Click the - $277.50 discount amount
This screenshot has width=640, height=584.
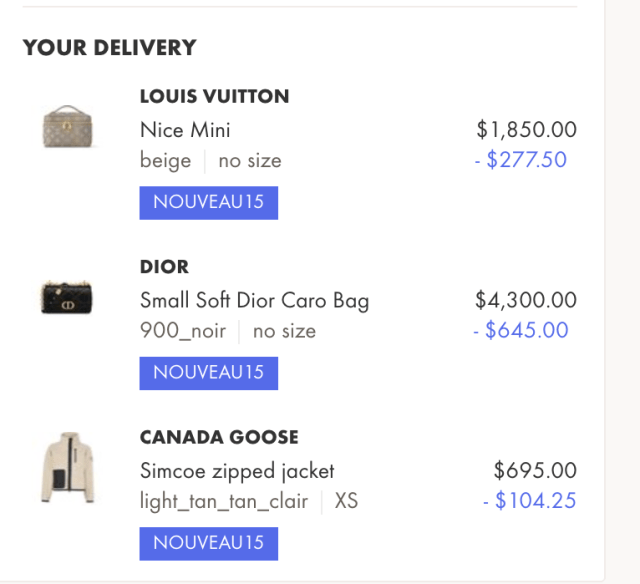point(521,160)
